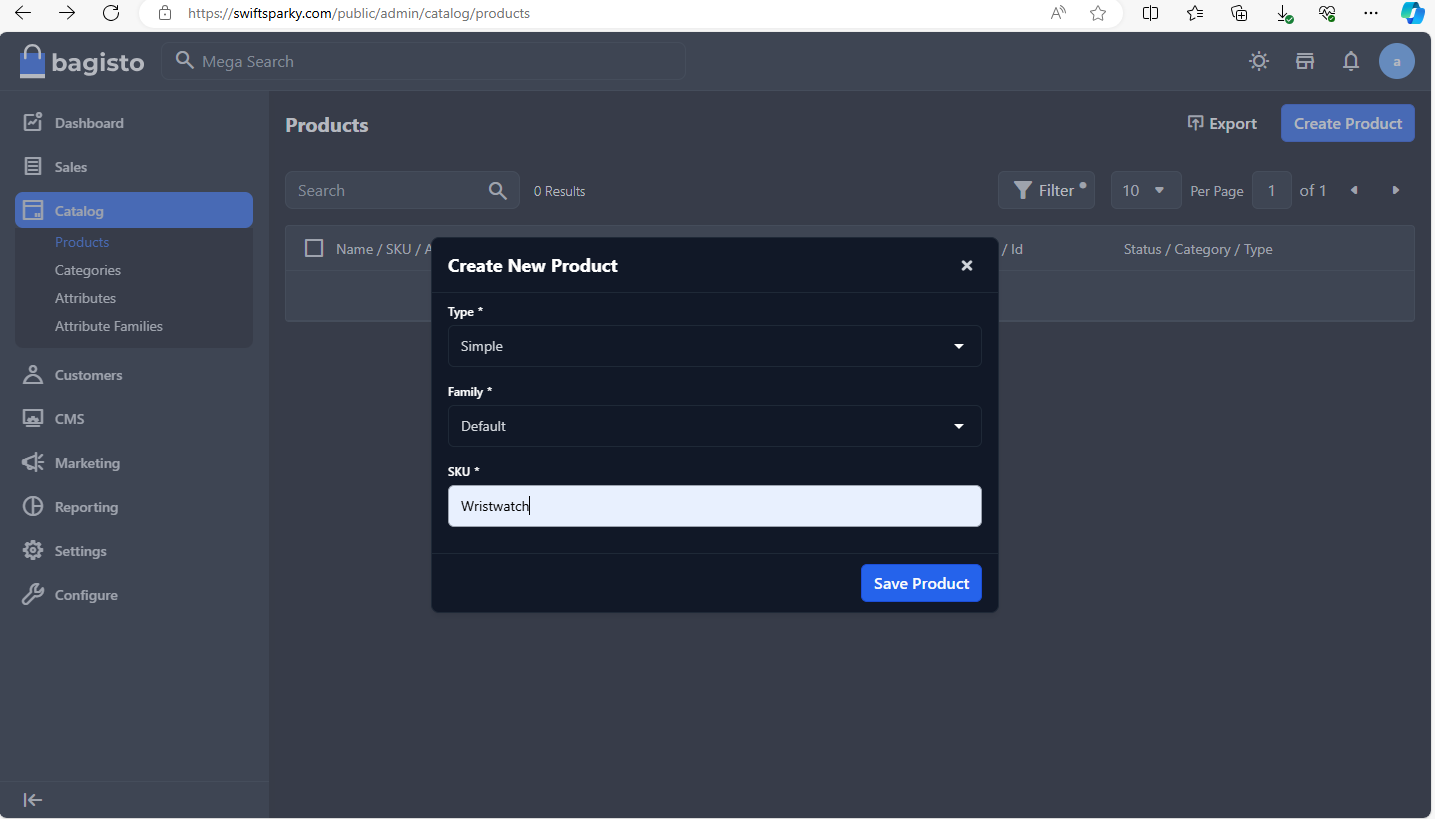Go to next page arrow

(1396, 190)
